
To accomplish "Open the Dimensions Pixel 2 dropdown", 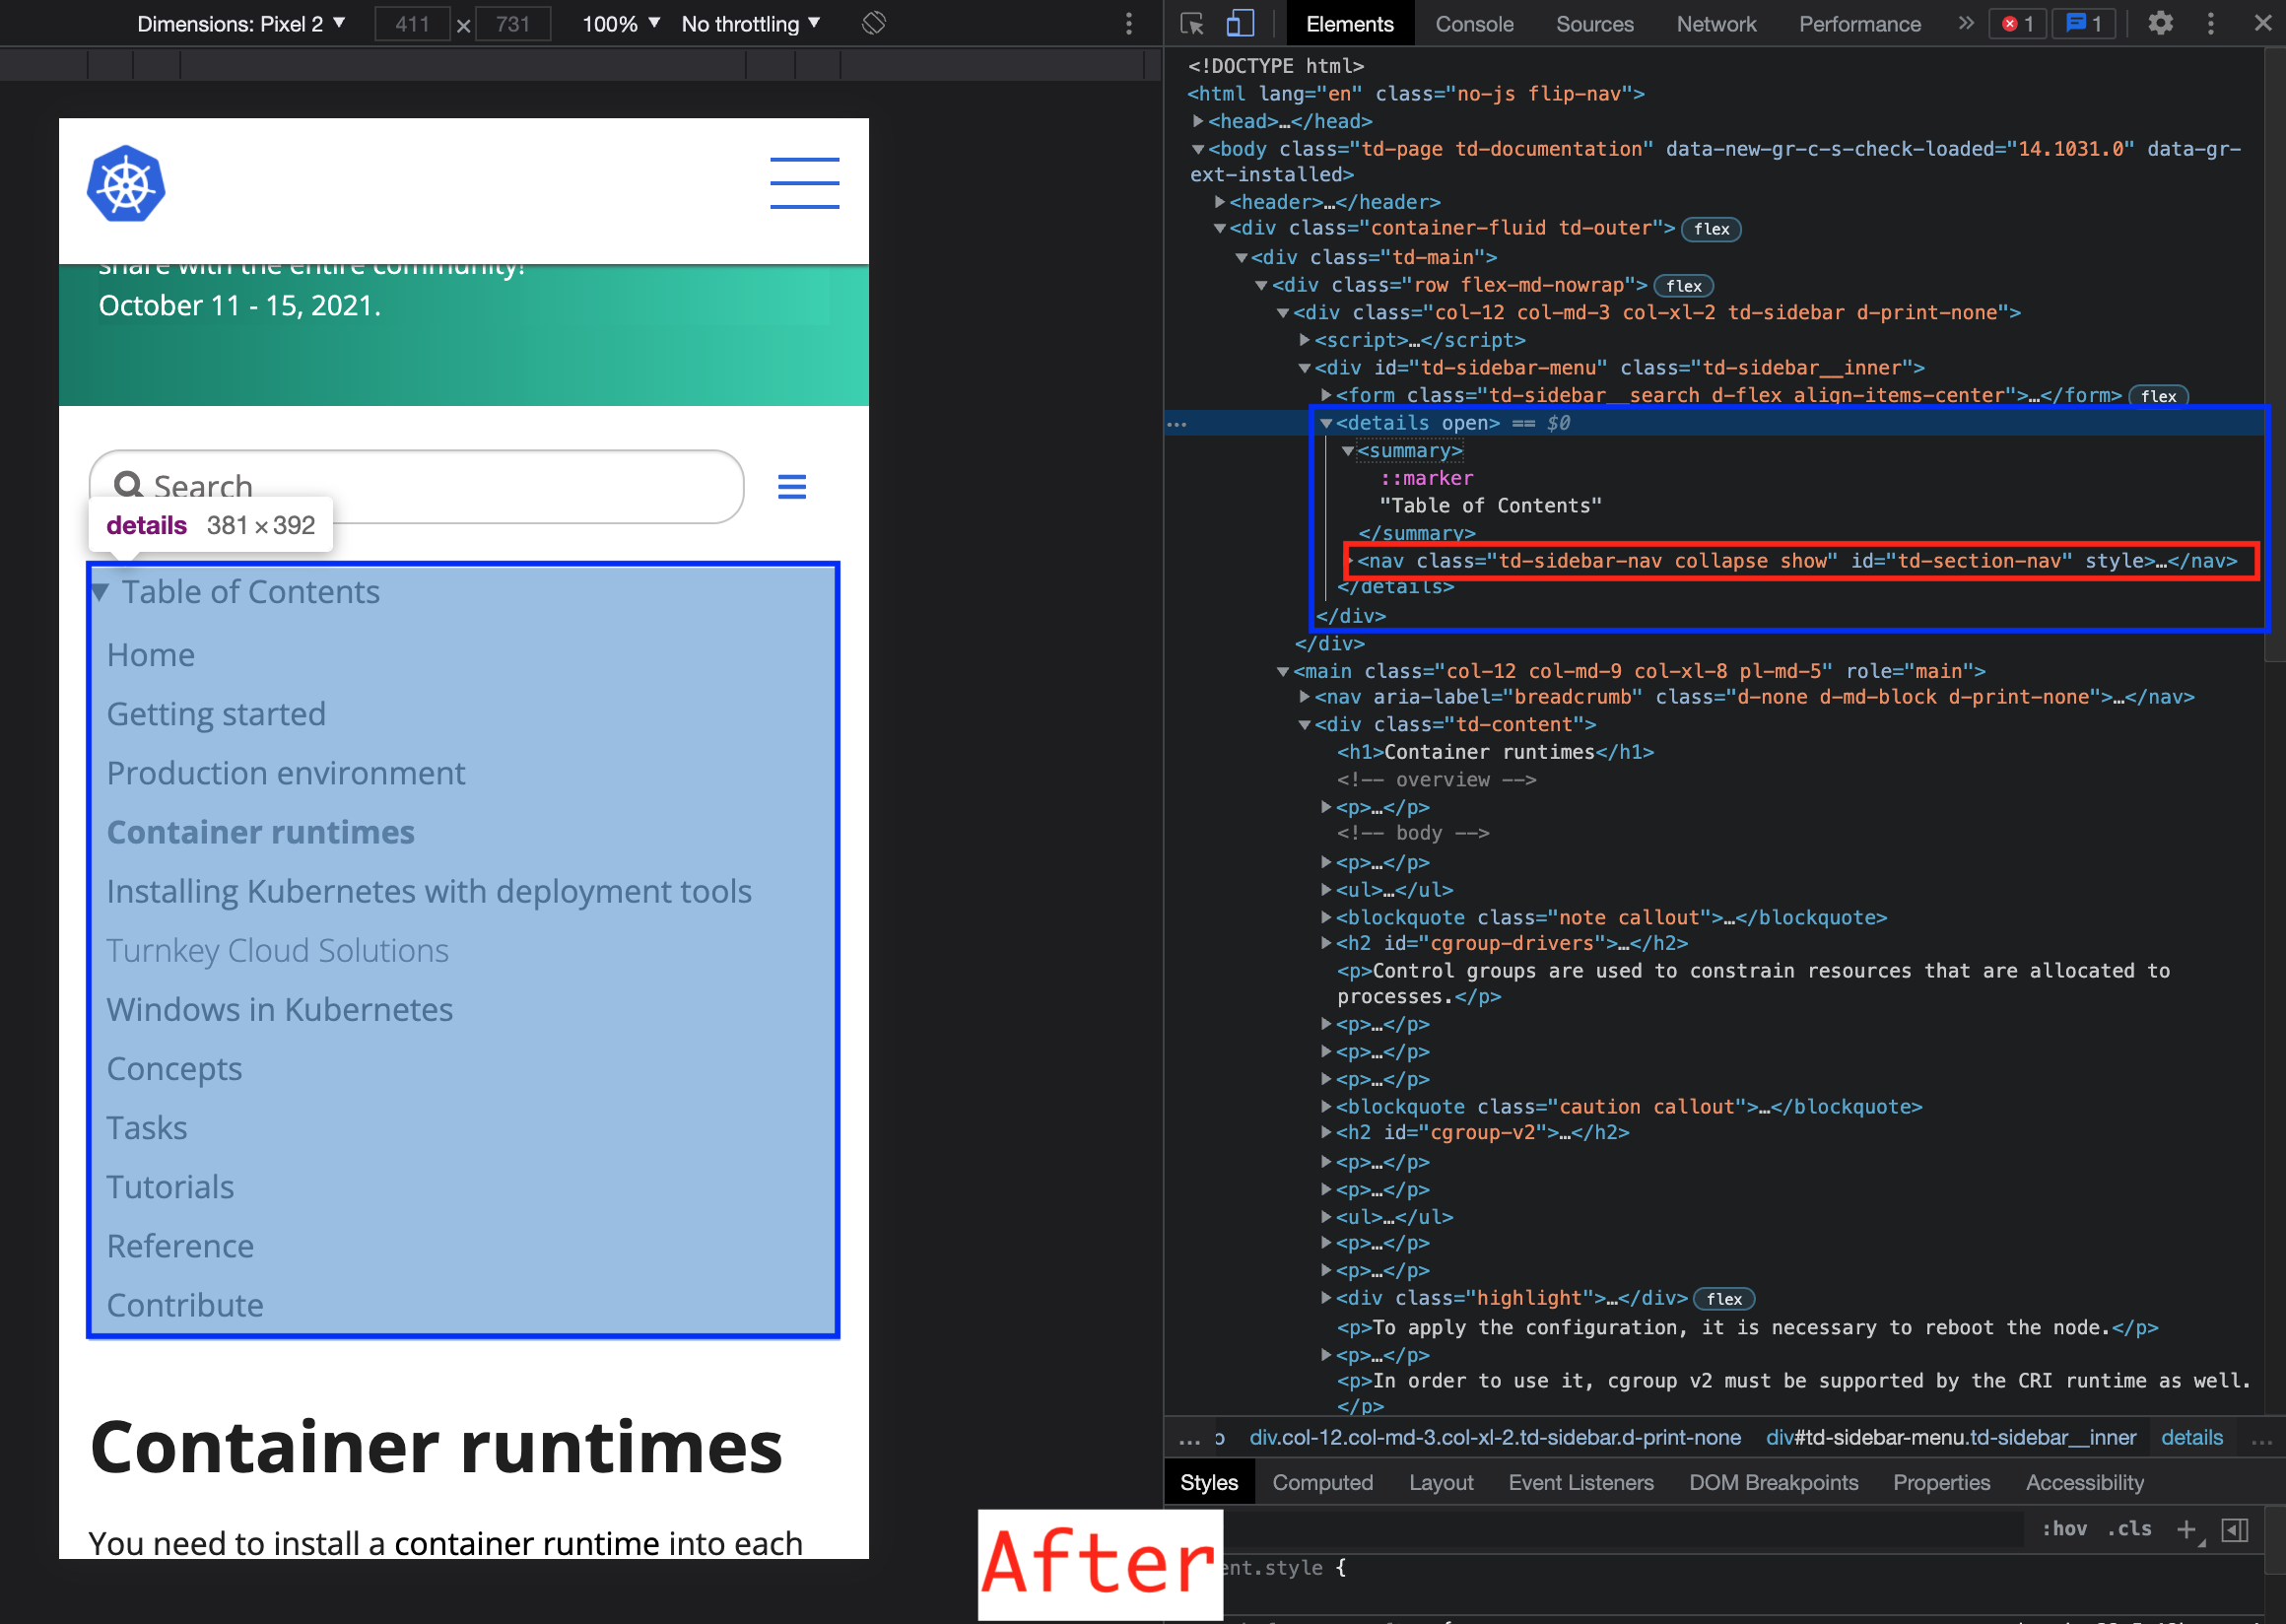I will click(241, 24).
